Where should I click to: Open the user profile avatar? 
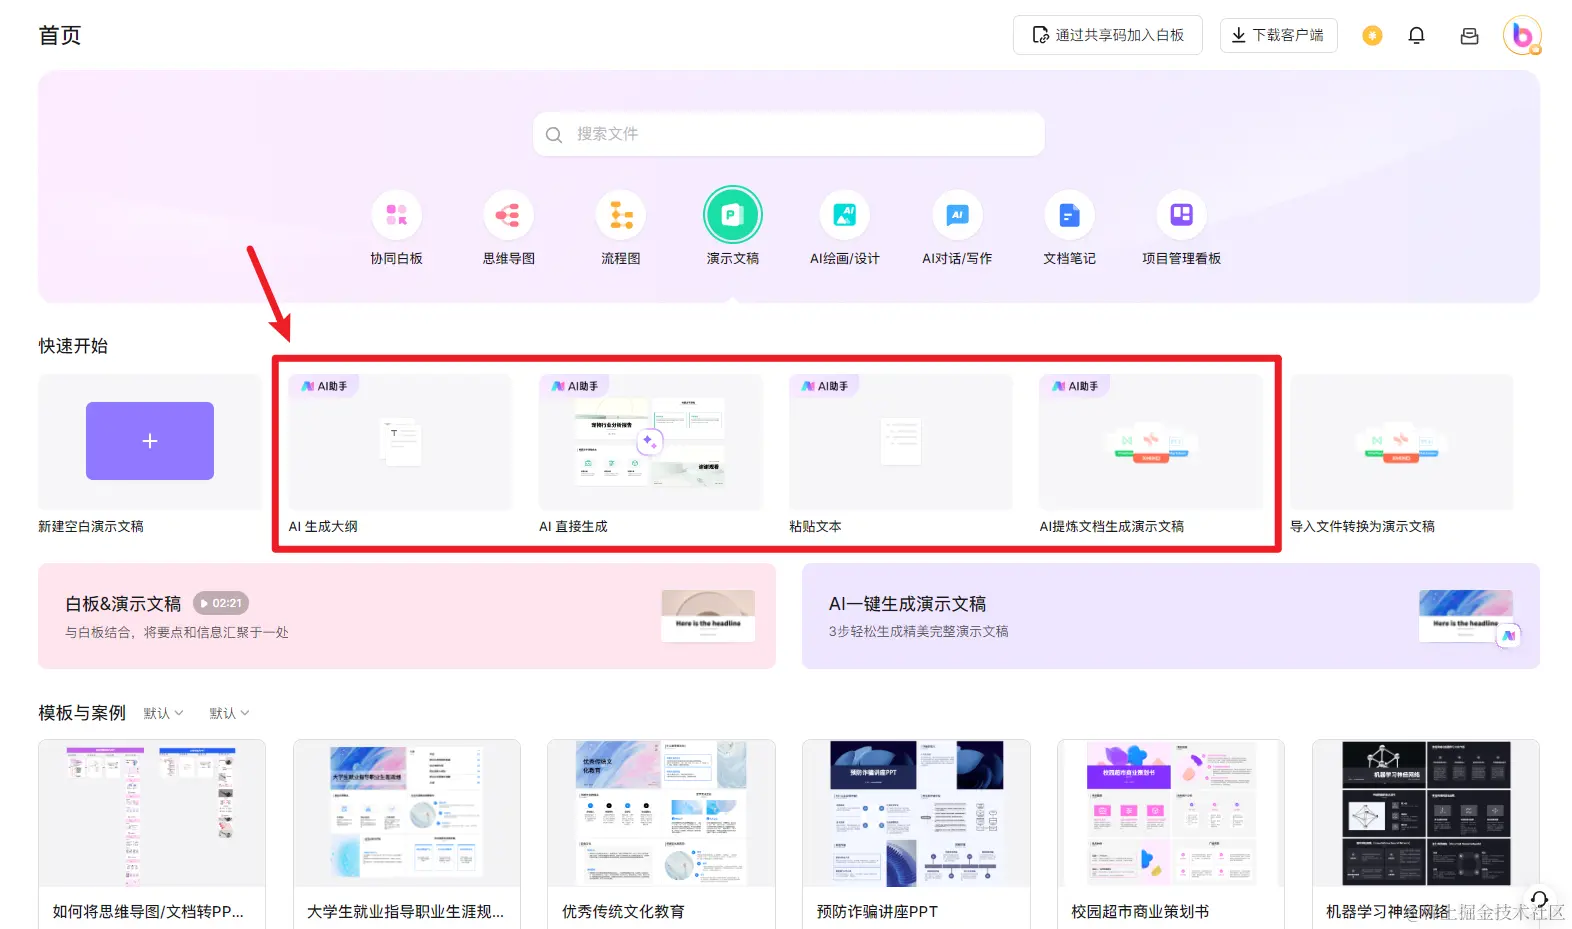pyautogui.click(x=1522, y=36)
